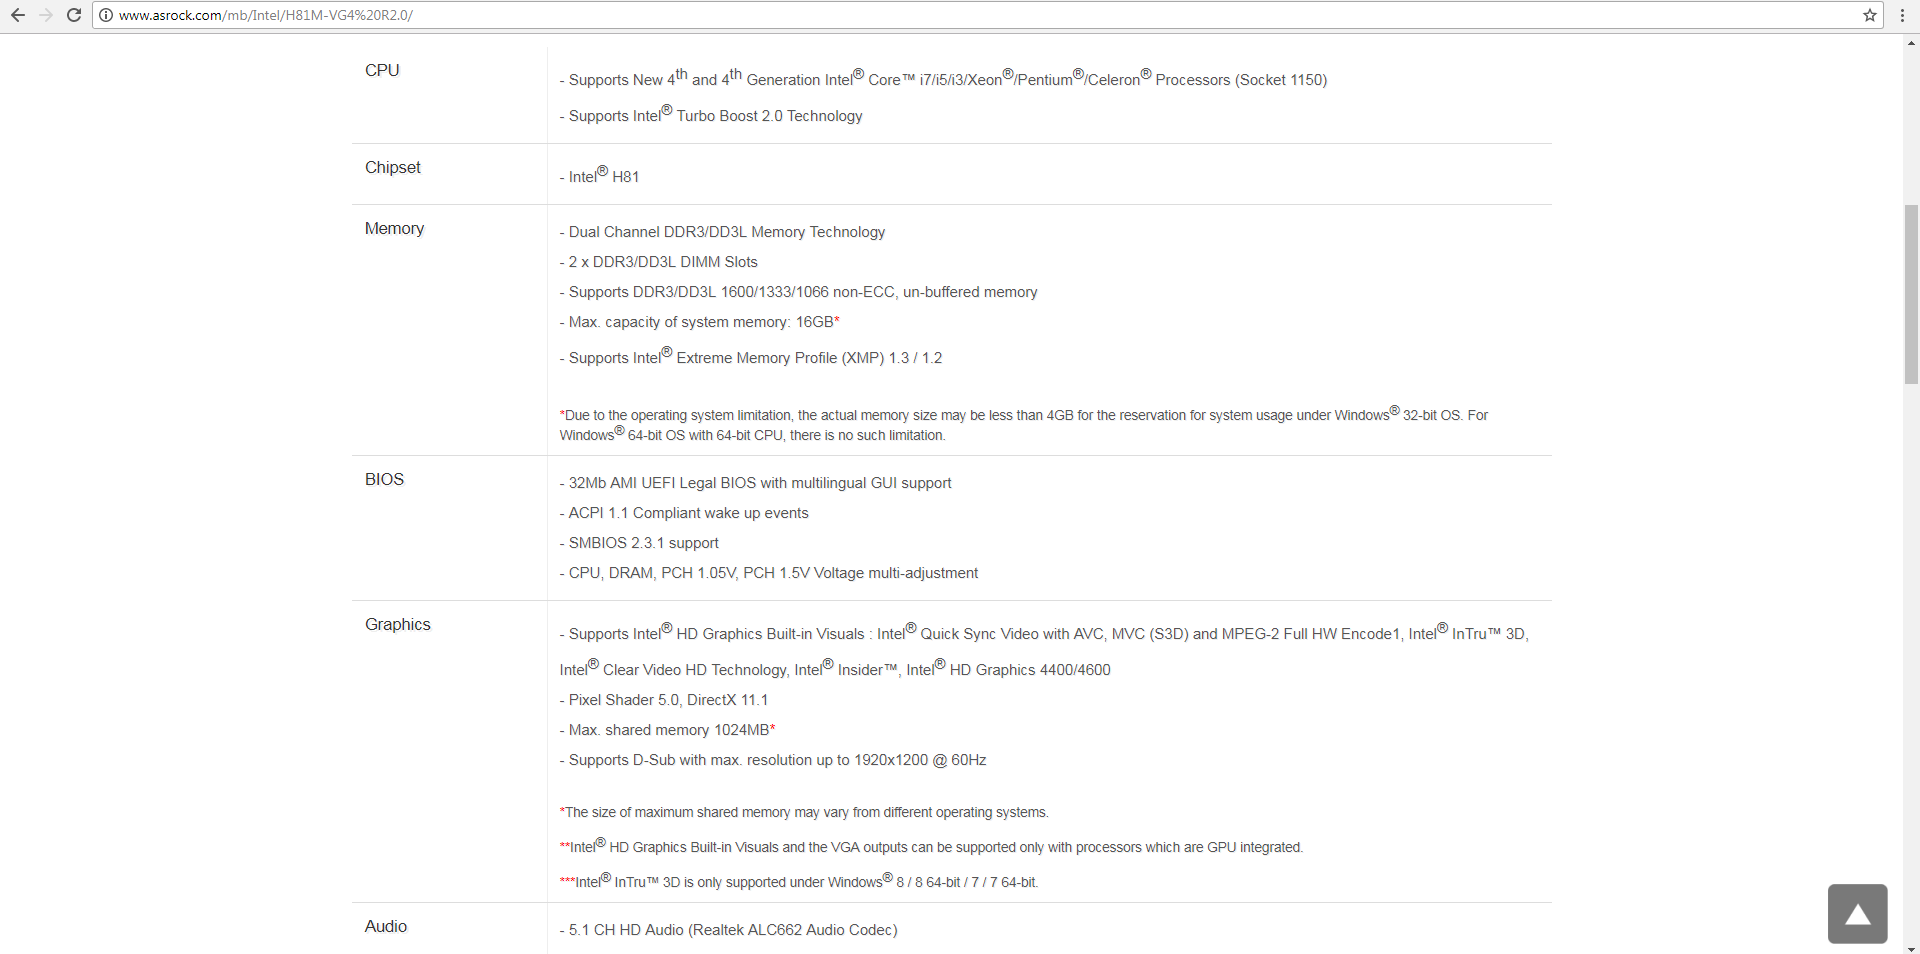Screen dimensions: 1920x954
Task: Open the Chrome three-dot menu
Action: point(1902,15)
